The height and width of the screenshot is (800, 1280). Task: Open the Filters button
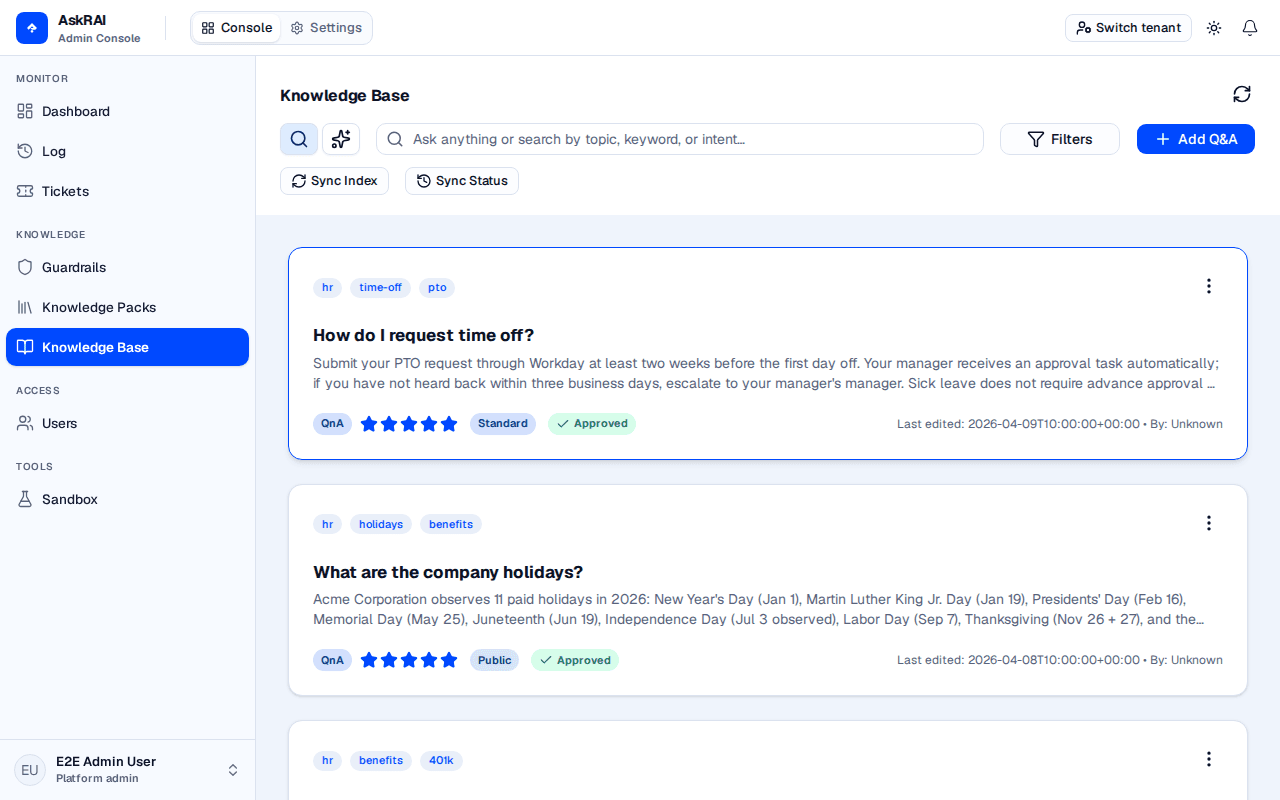pos(1060,139)
